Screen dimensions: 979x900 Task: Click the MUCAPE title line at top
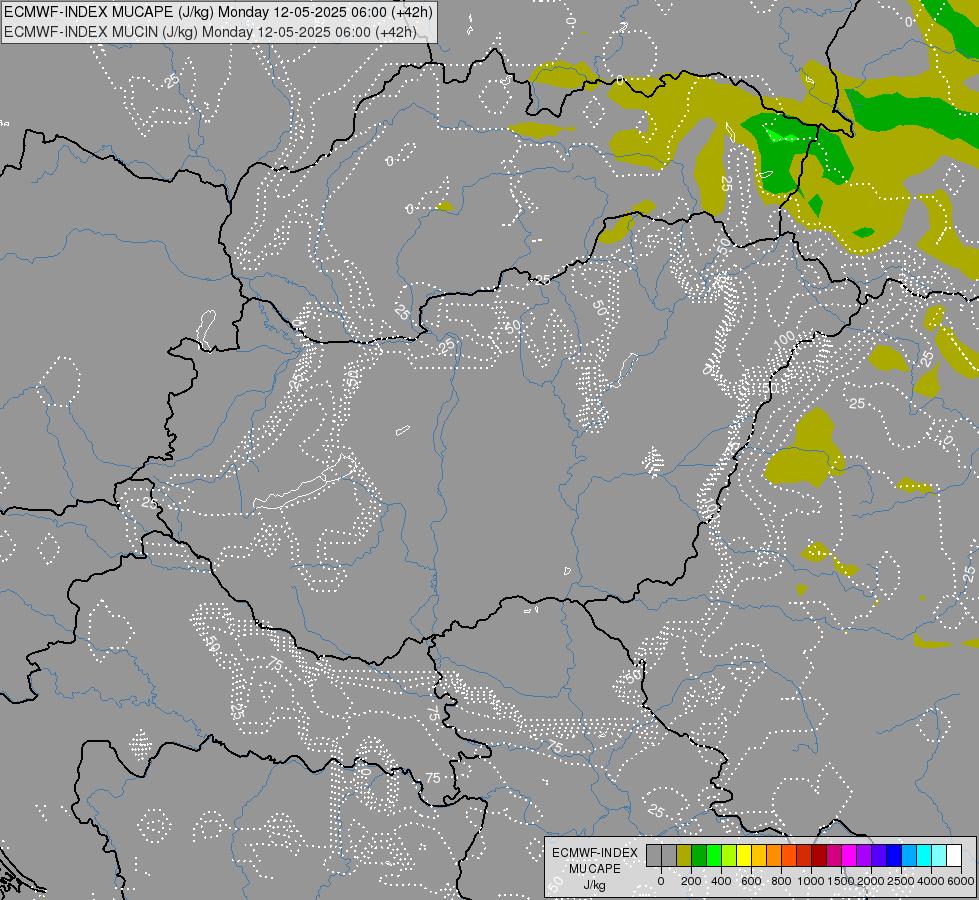tap(218, 11)
